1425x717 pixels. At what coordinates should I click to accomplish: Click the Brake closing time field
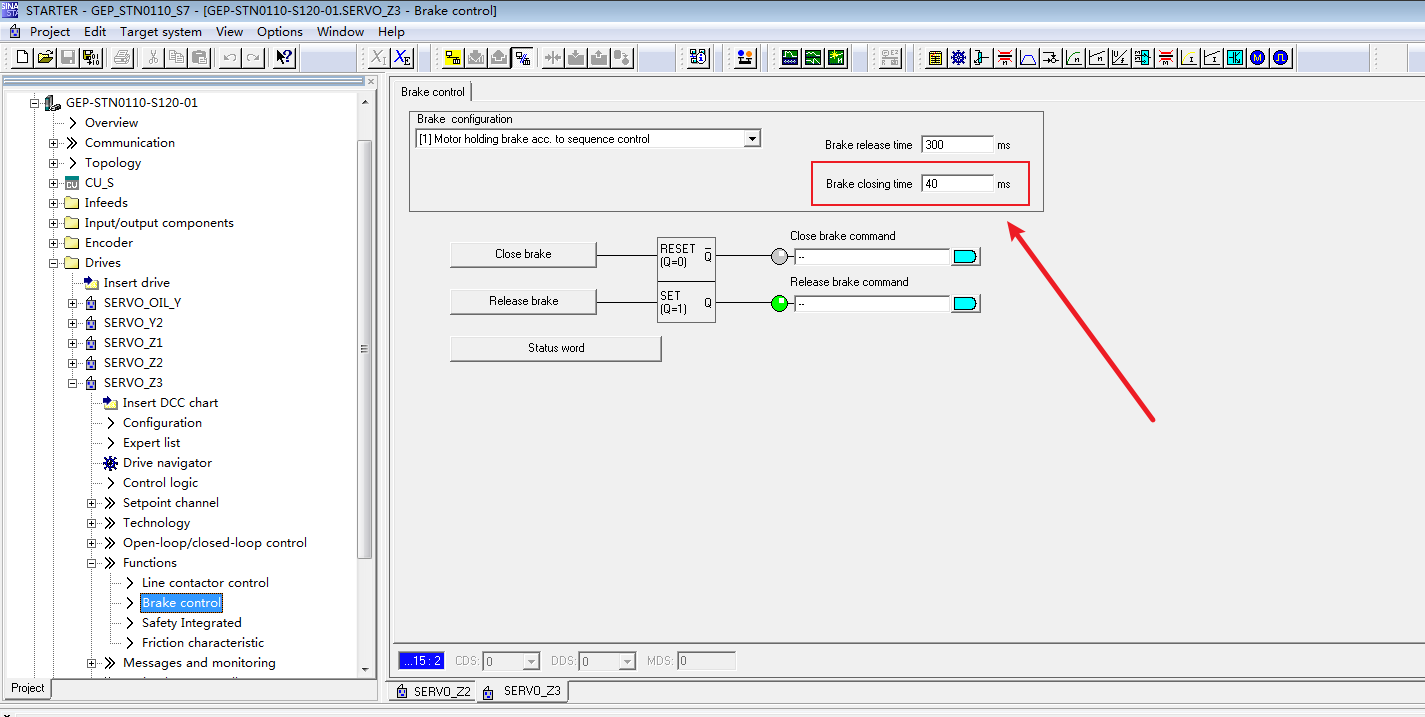tap(957, 184)
